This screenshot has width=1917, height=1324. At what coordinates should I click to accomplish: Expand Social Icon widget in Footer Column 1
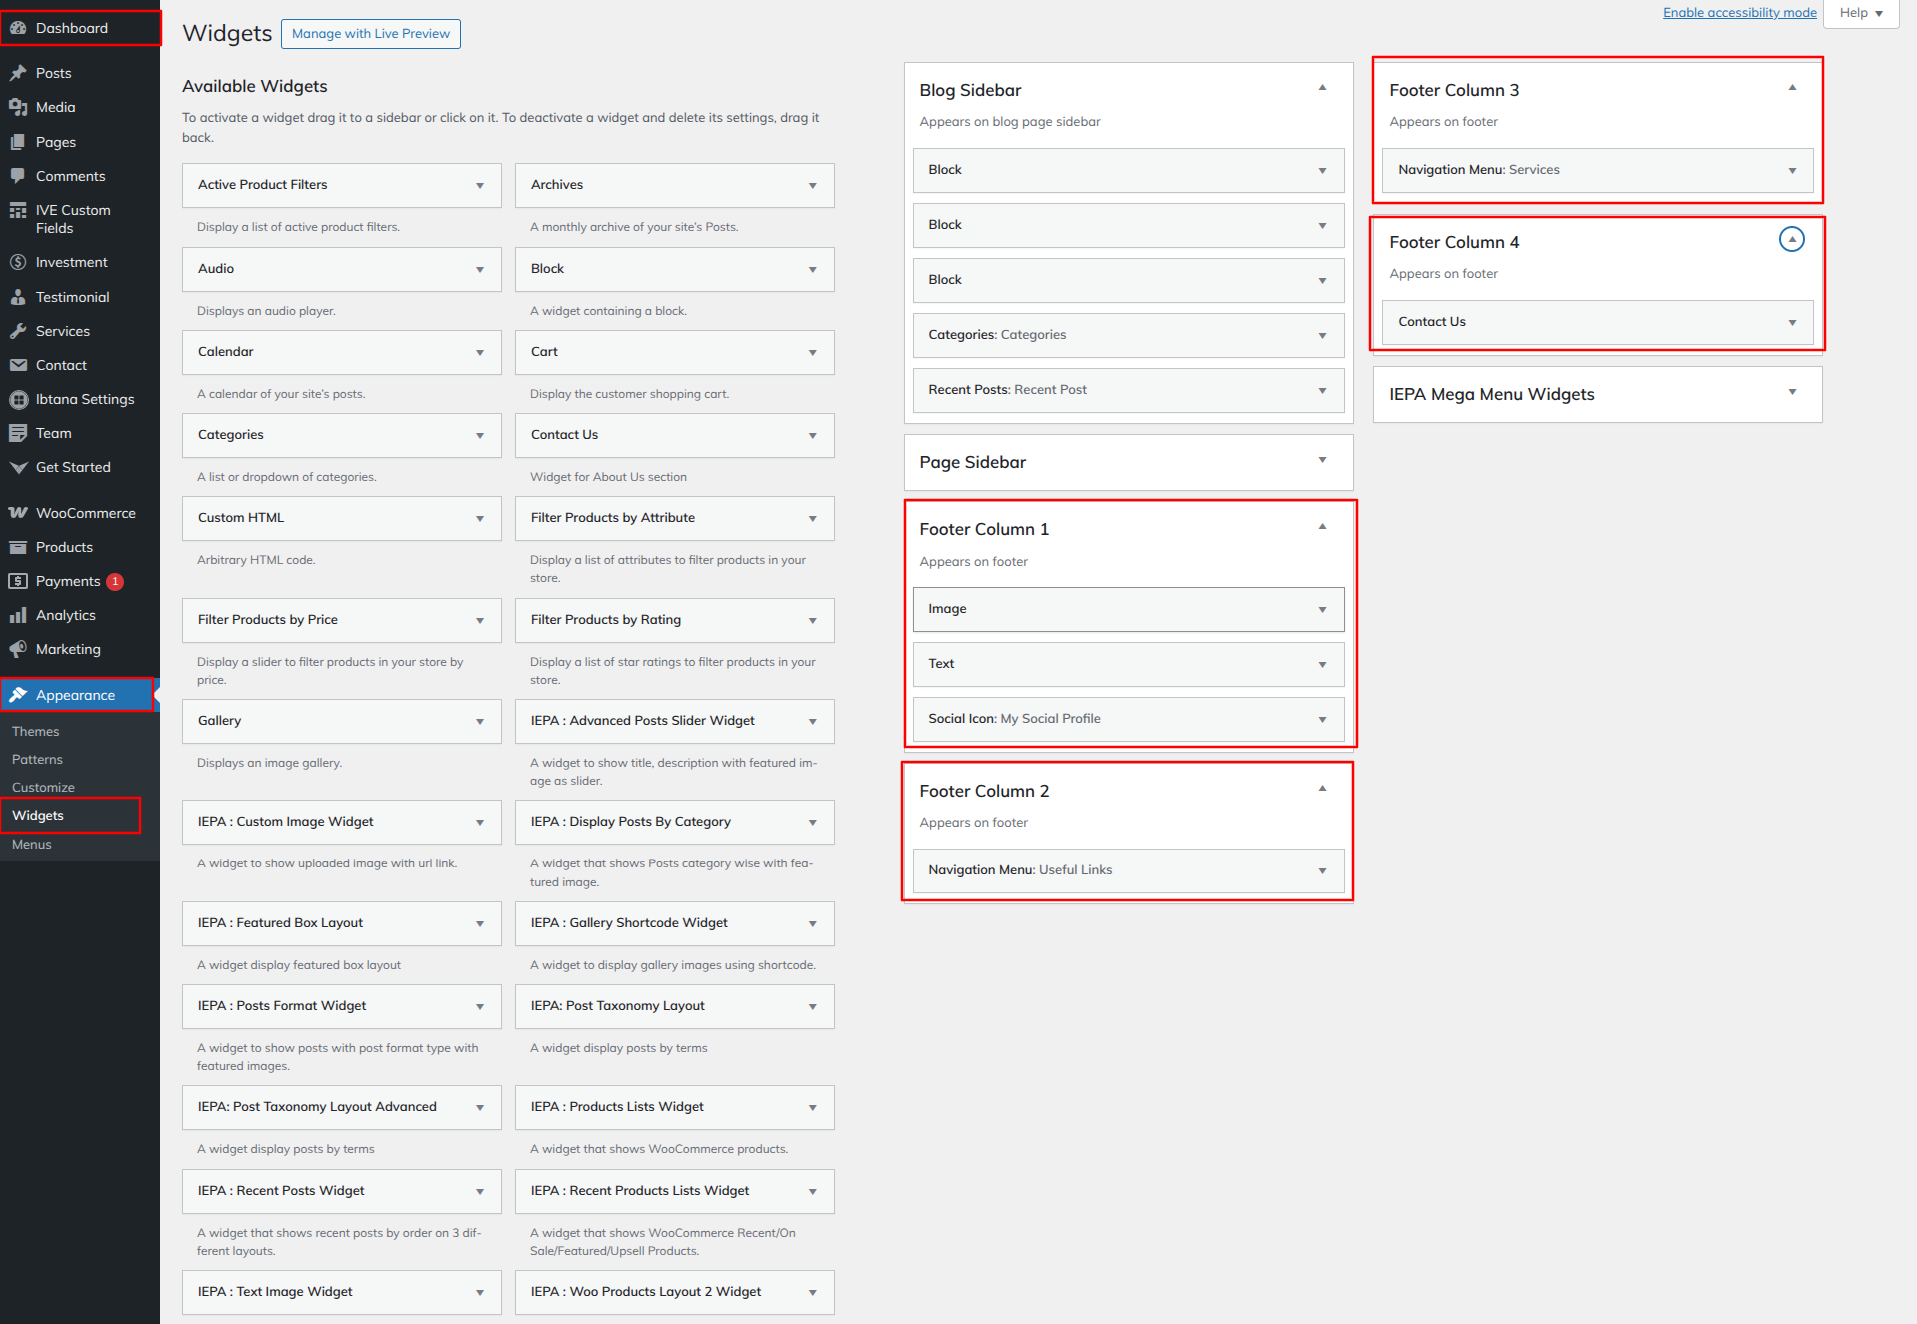1322,720
